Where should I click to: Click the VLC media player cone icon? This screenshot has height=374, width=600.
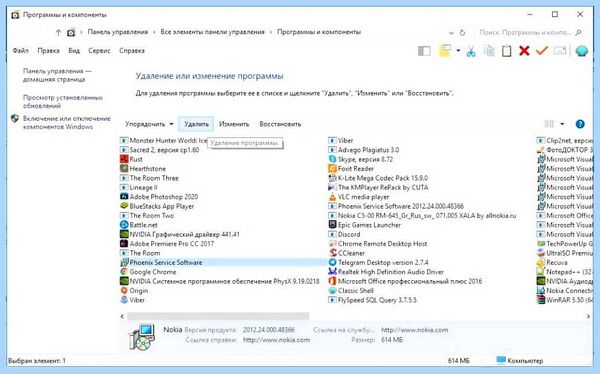click(332, 197)
